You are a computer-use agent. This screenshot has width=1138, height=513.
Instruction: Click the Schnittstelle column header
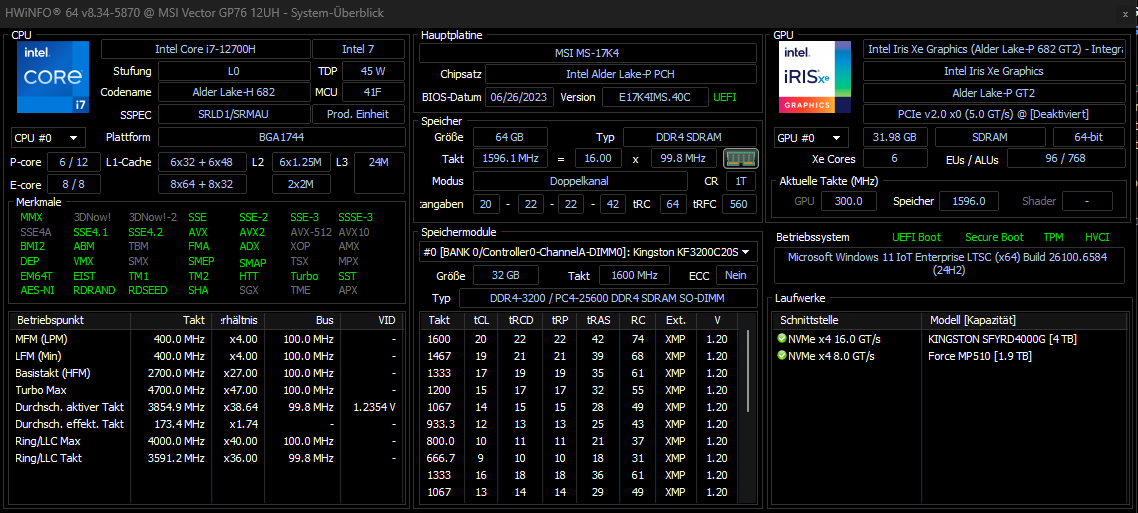click(x=848, y=320)
